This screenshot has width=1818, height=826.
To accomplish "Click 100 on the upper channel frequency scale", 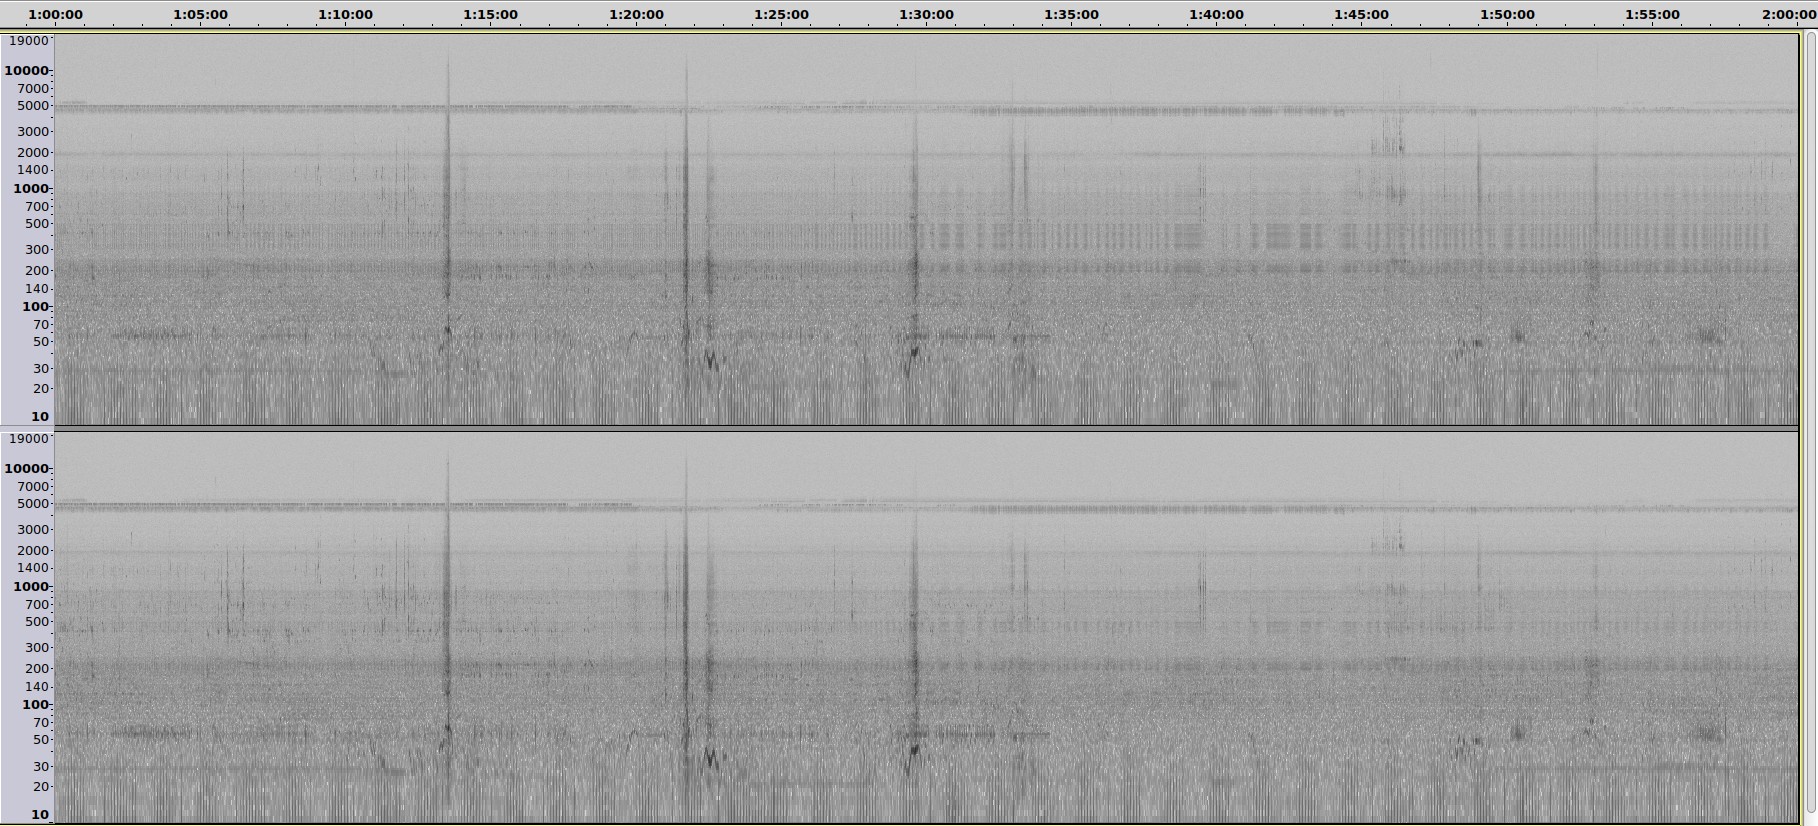I will coord(35,307).
